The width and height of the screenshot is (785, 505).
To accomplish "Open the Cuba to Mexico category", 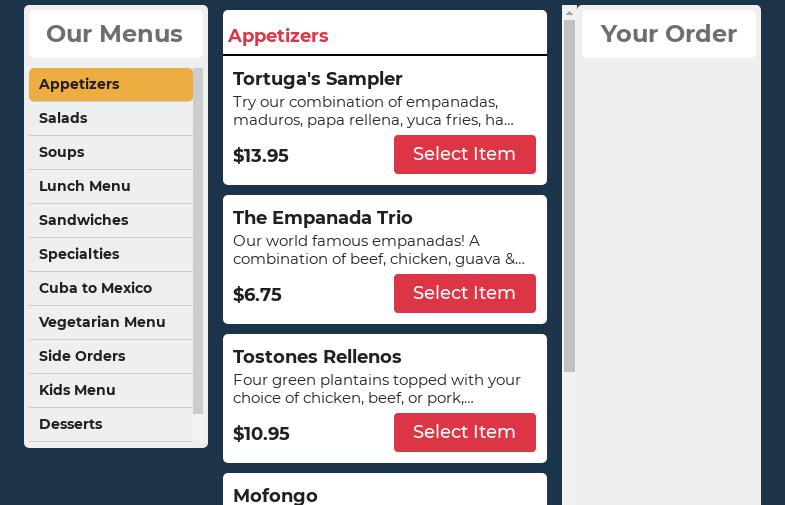I will [110, 289].
